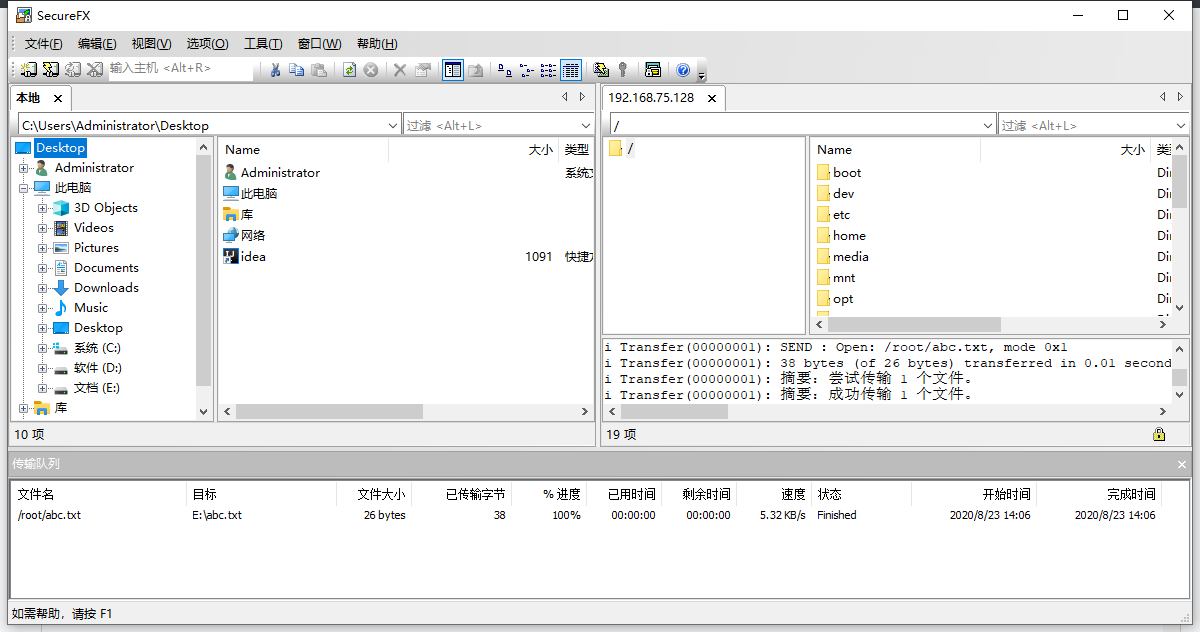Open the remote path dropdown
Screen dimensions: 1200x632
pos(987,125)
